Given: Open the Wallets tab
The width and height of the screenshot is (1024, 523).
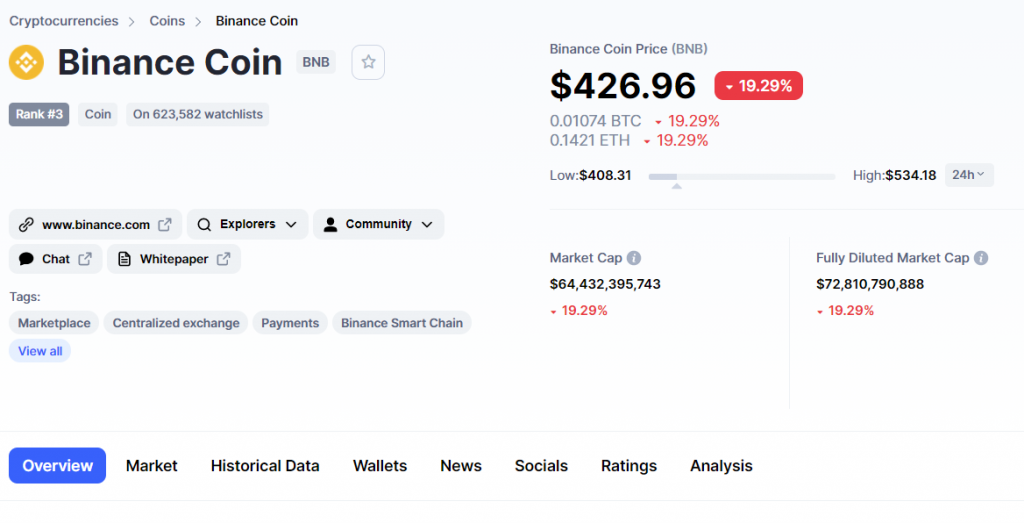Looking at the screenshot, I should (x=380, y=466).
